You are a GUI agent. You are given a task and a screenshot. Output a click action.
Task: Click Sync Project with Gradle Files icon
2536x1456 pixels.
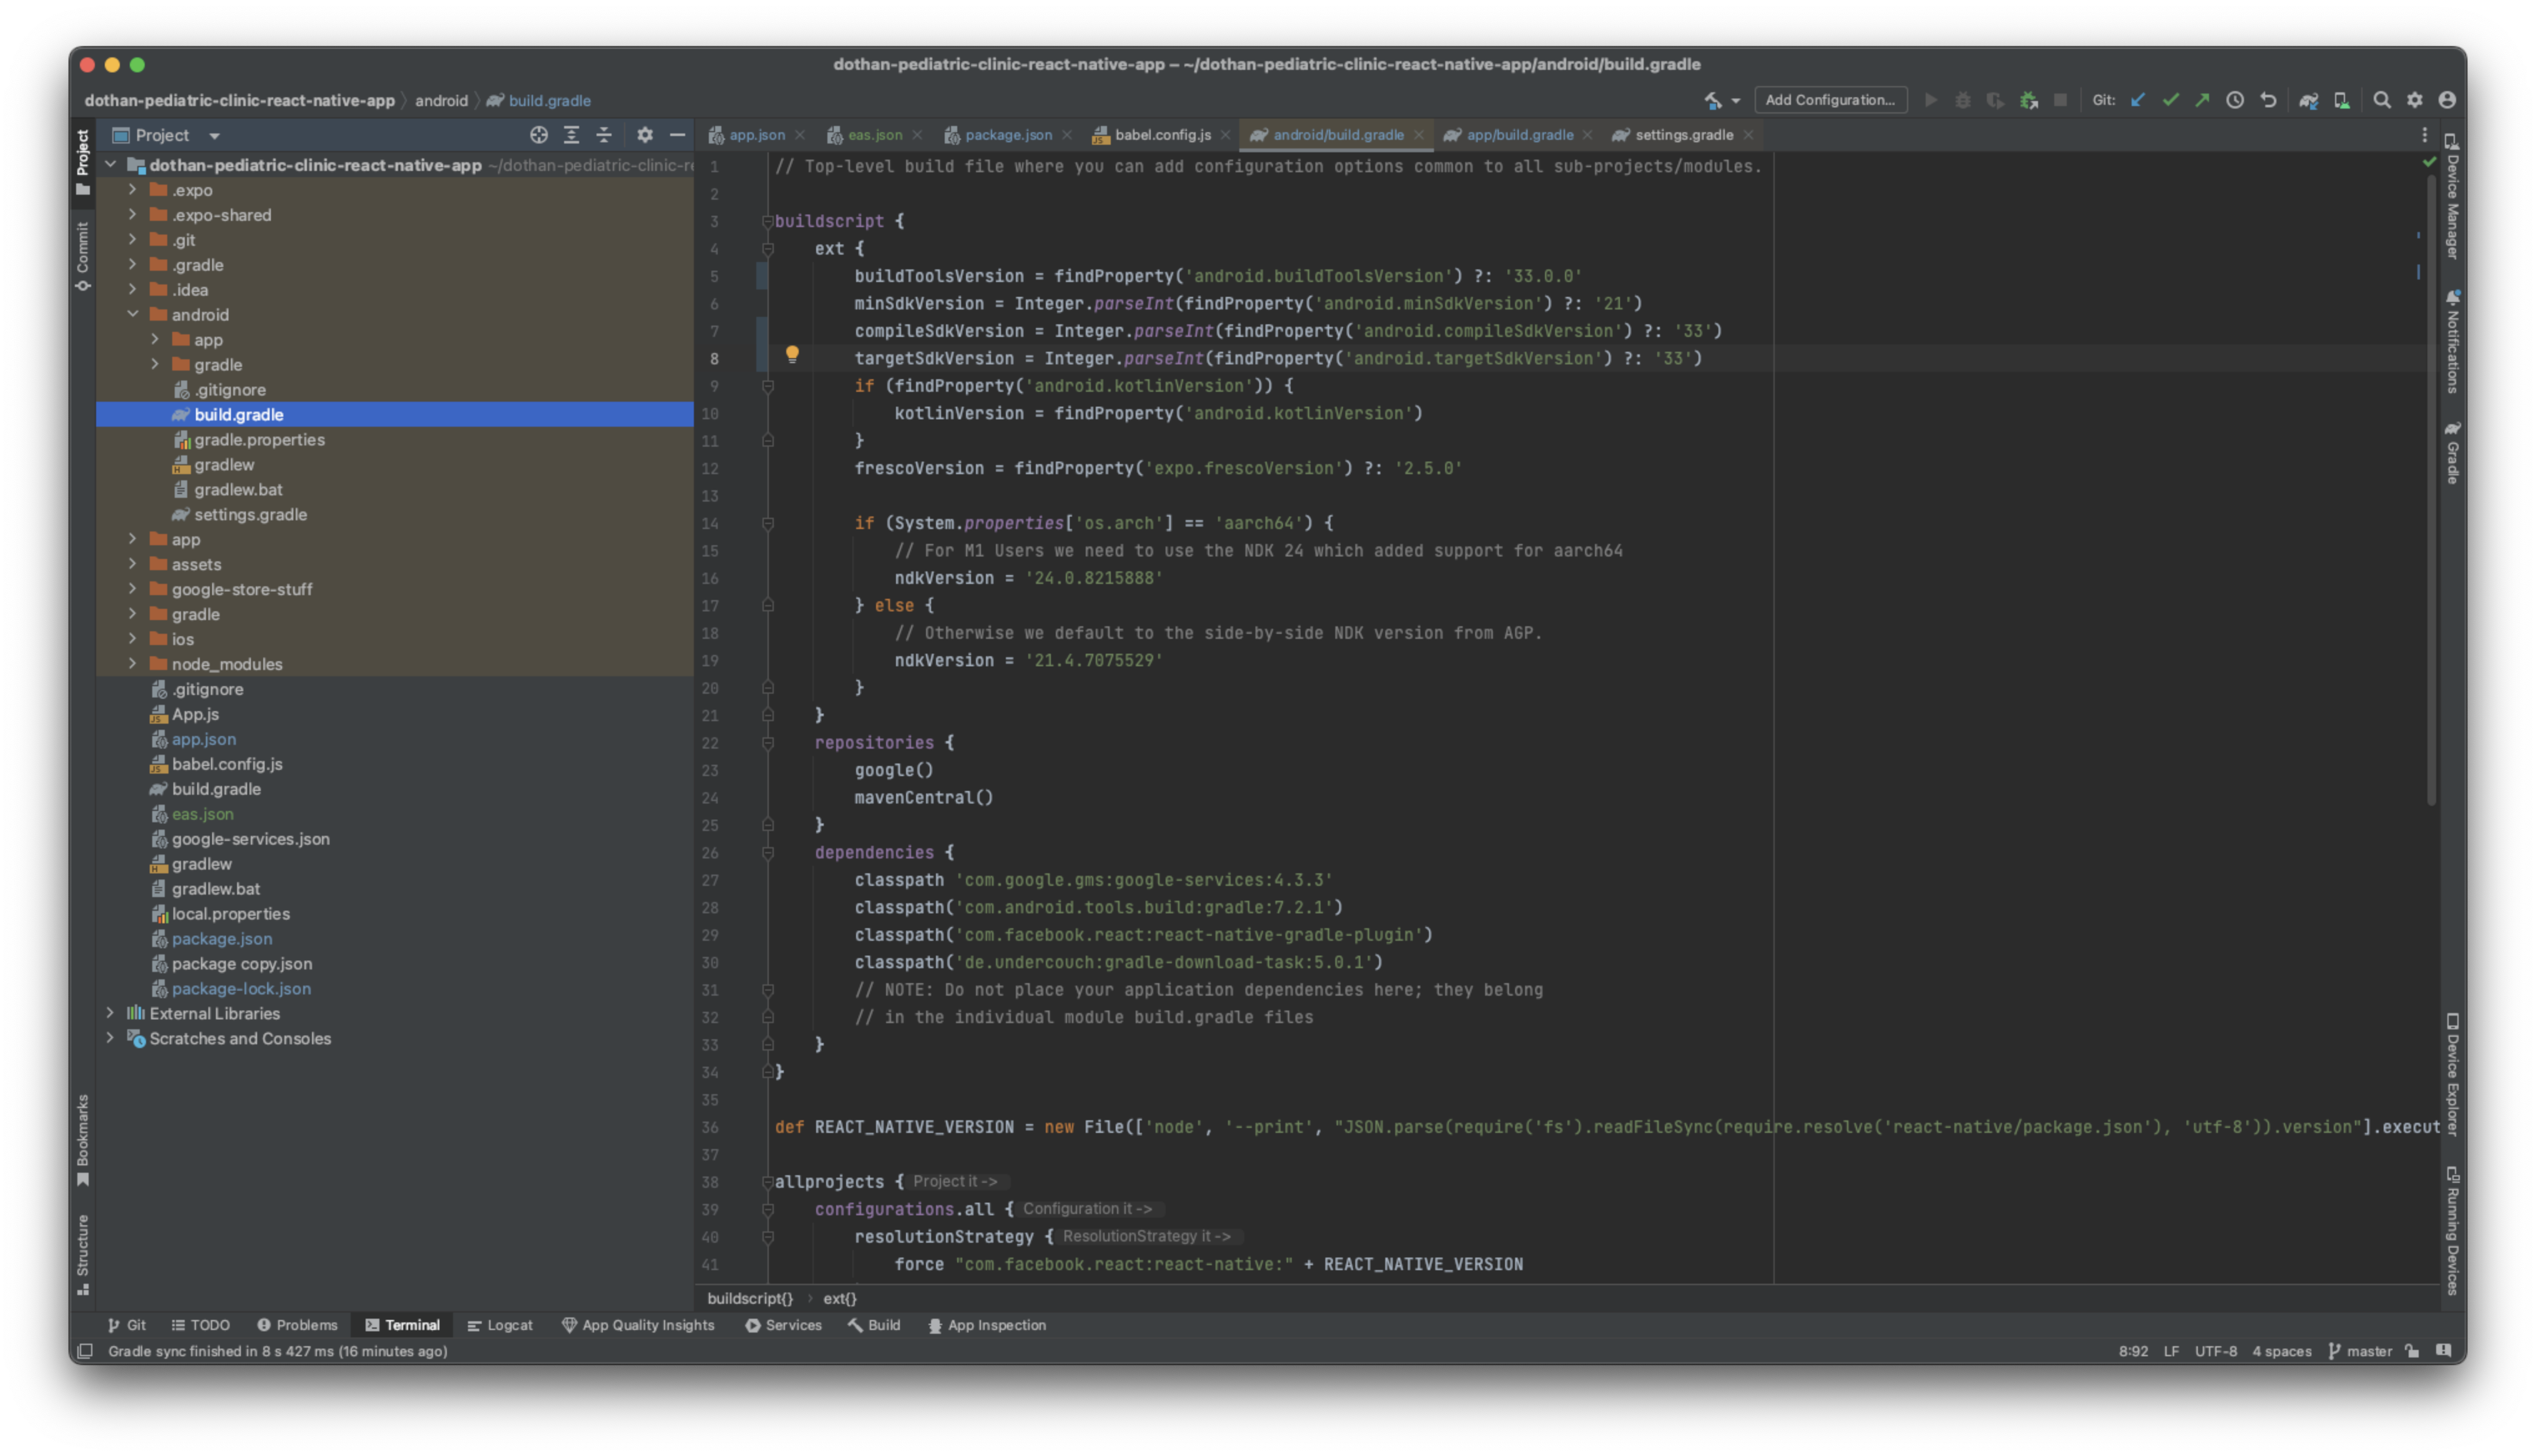point(2308,100)
